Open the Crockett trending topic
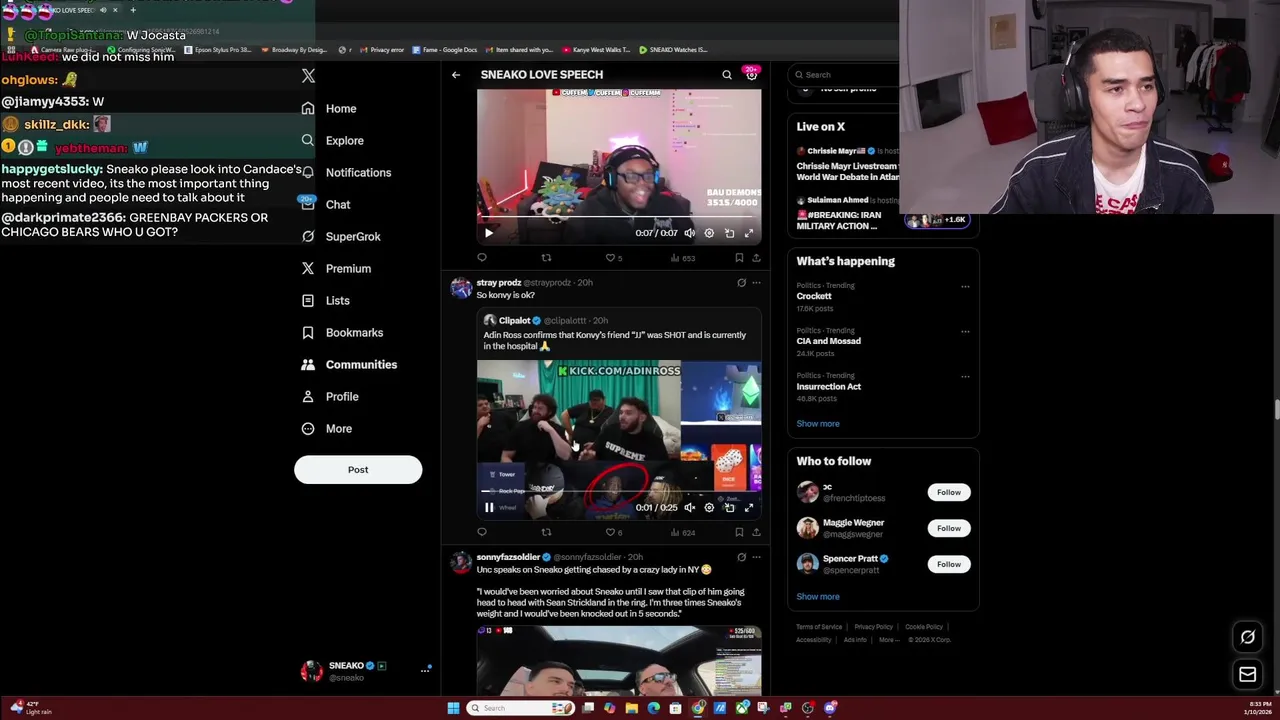 coord(814,296)
